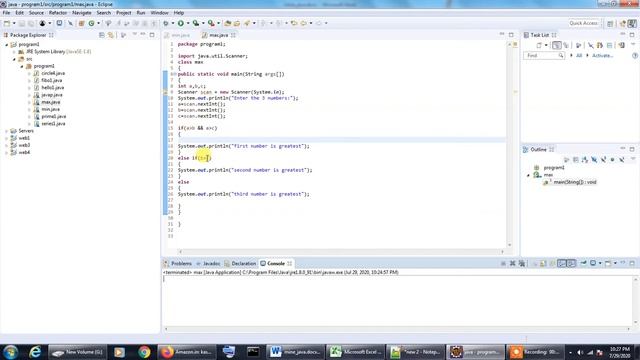The width and height of the screenshot is (640, 360).
Task: Switch to the max.java editor tab
Action: click(219, 35)
